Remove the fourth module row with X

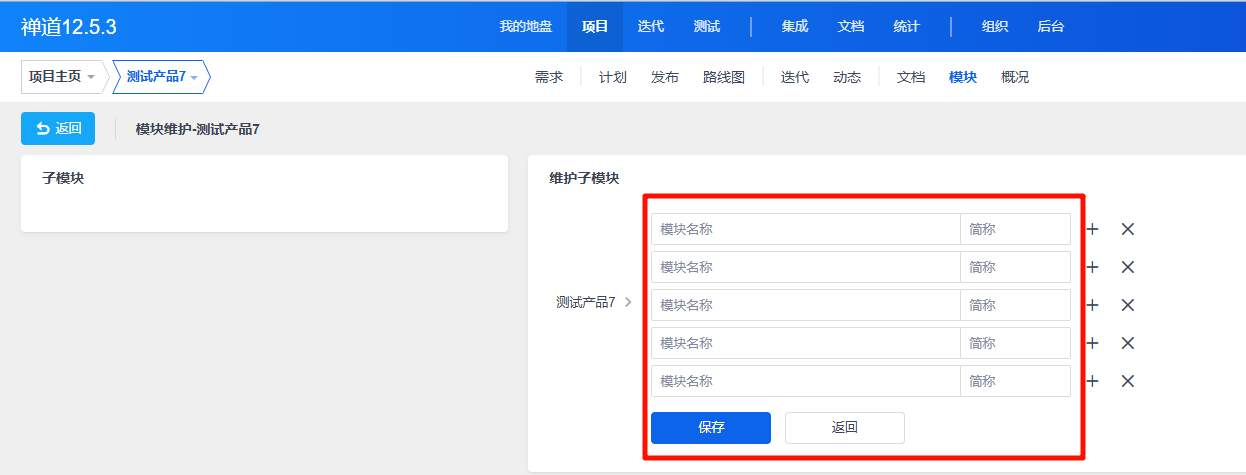(1128, 343)
